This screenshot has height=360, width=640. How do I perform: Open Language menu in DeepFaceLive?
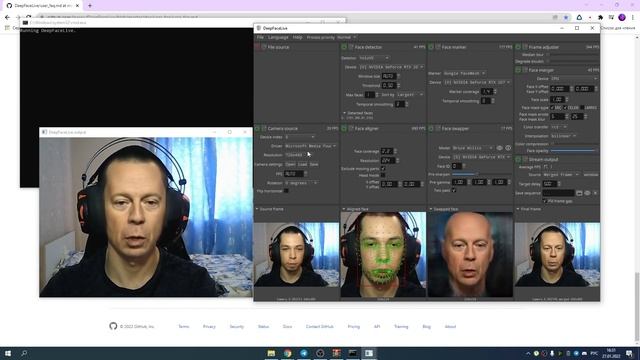278,37
